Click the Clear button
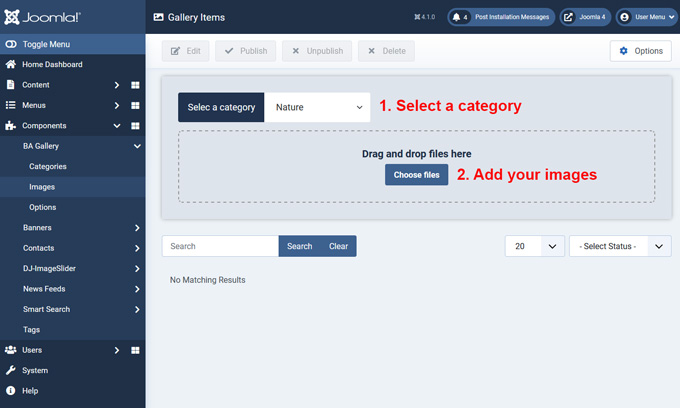The width and height of the screenshot is (680, 408). pos(339,246)
